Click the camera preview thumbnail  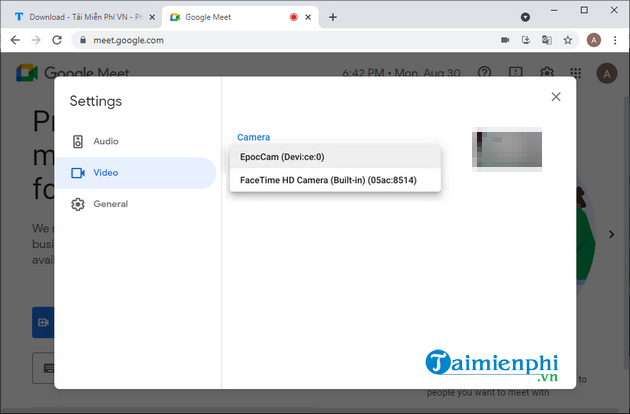click(507, 149)
